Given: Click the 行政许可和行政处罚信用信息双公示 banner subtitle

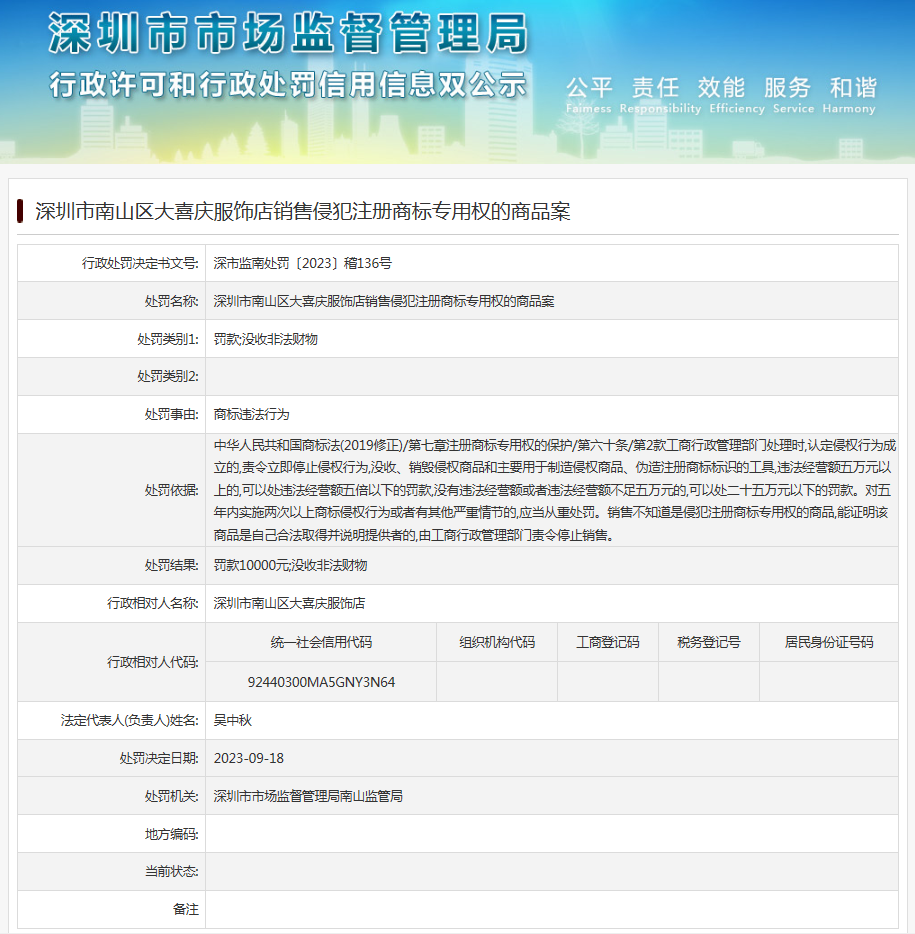Looking at the screenshot, I should pos(288,84).
